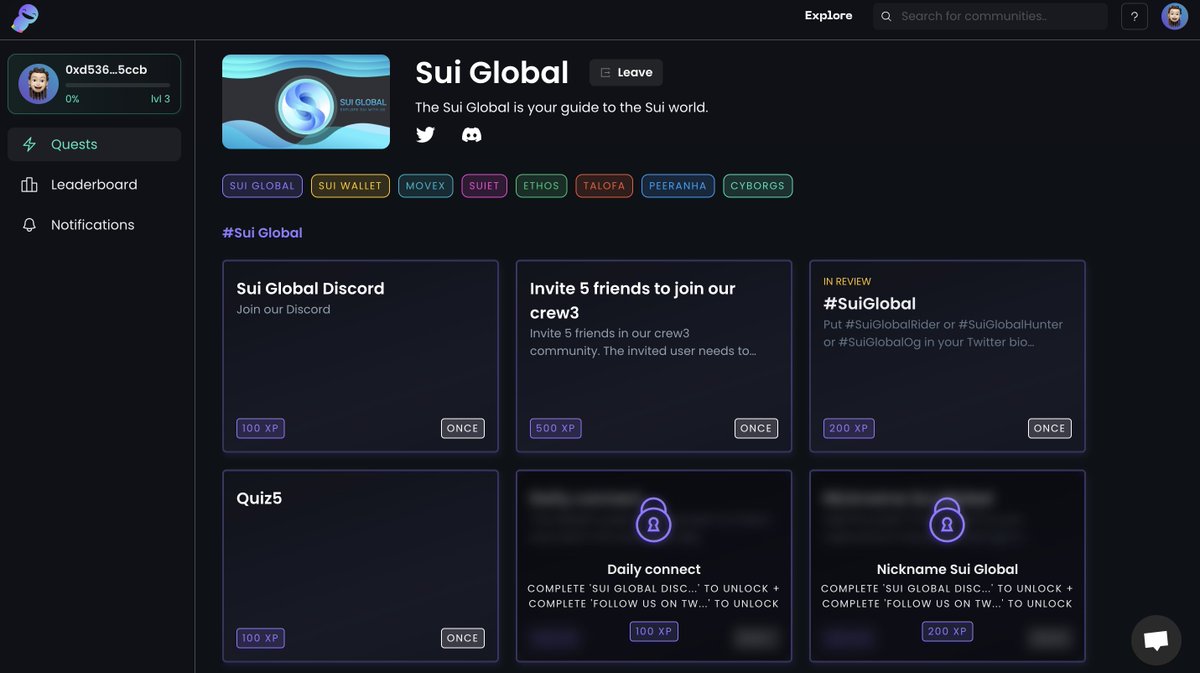Open the Quiz5 quest card
This screenshot has height=673, width=1200.
[x=360, y=566]
